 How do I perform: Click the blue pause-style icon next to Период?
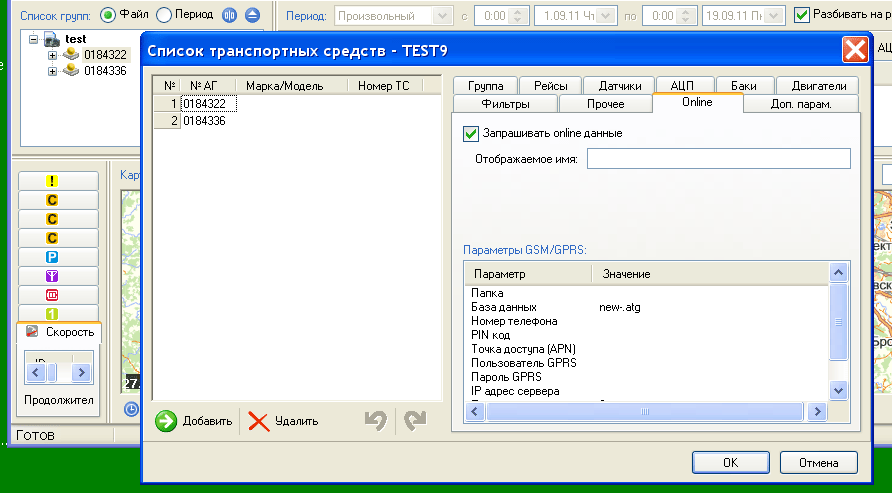229,15
